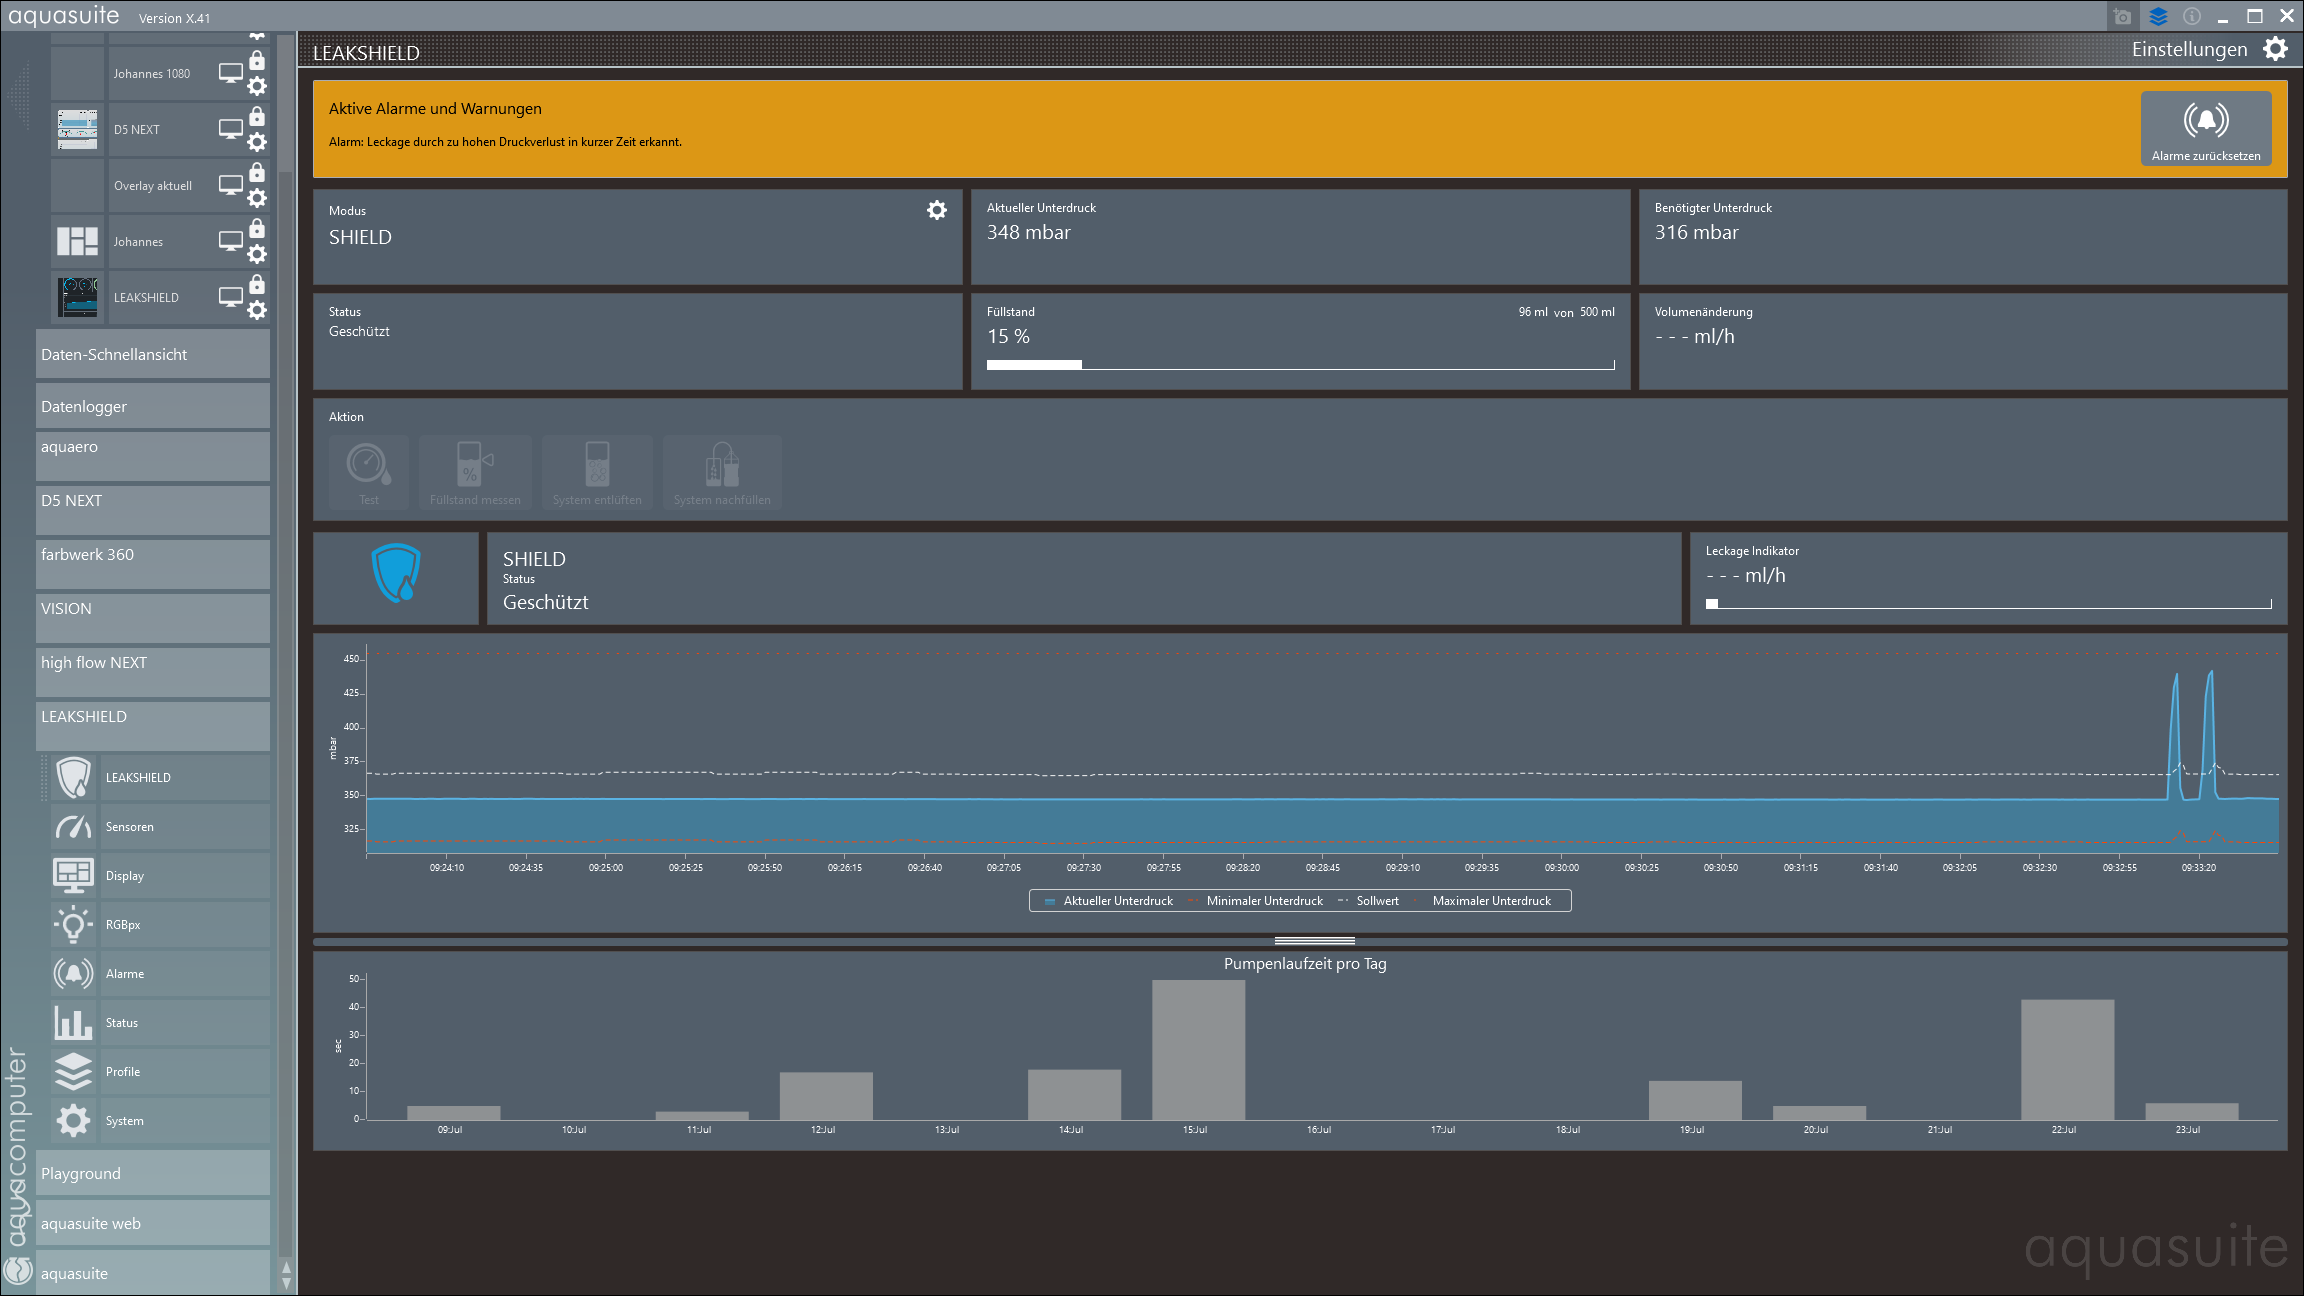Expand the high flow NEXT section

[153, 672]
